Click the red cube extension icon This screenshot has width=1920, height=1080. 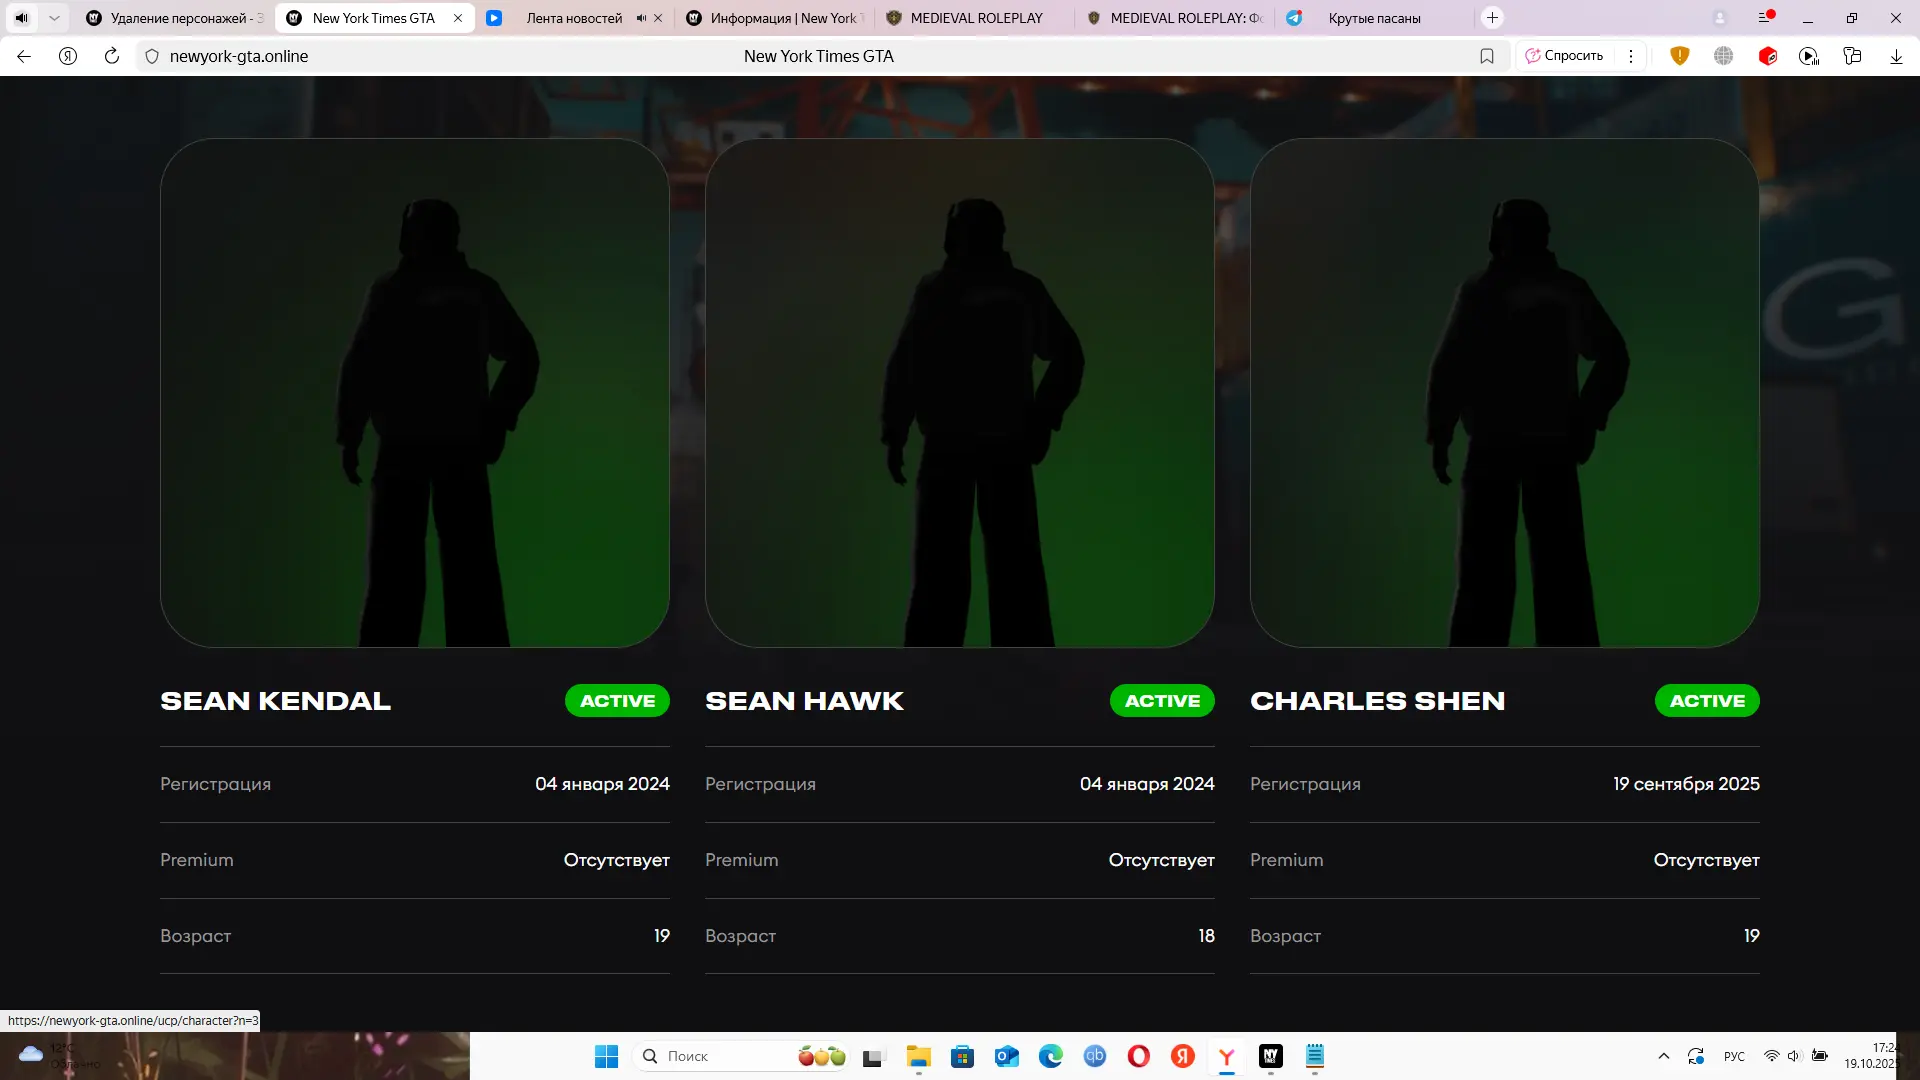click(x=1767, y=56)
